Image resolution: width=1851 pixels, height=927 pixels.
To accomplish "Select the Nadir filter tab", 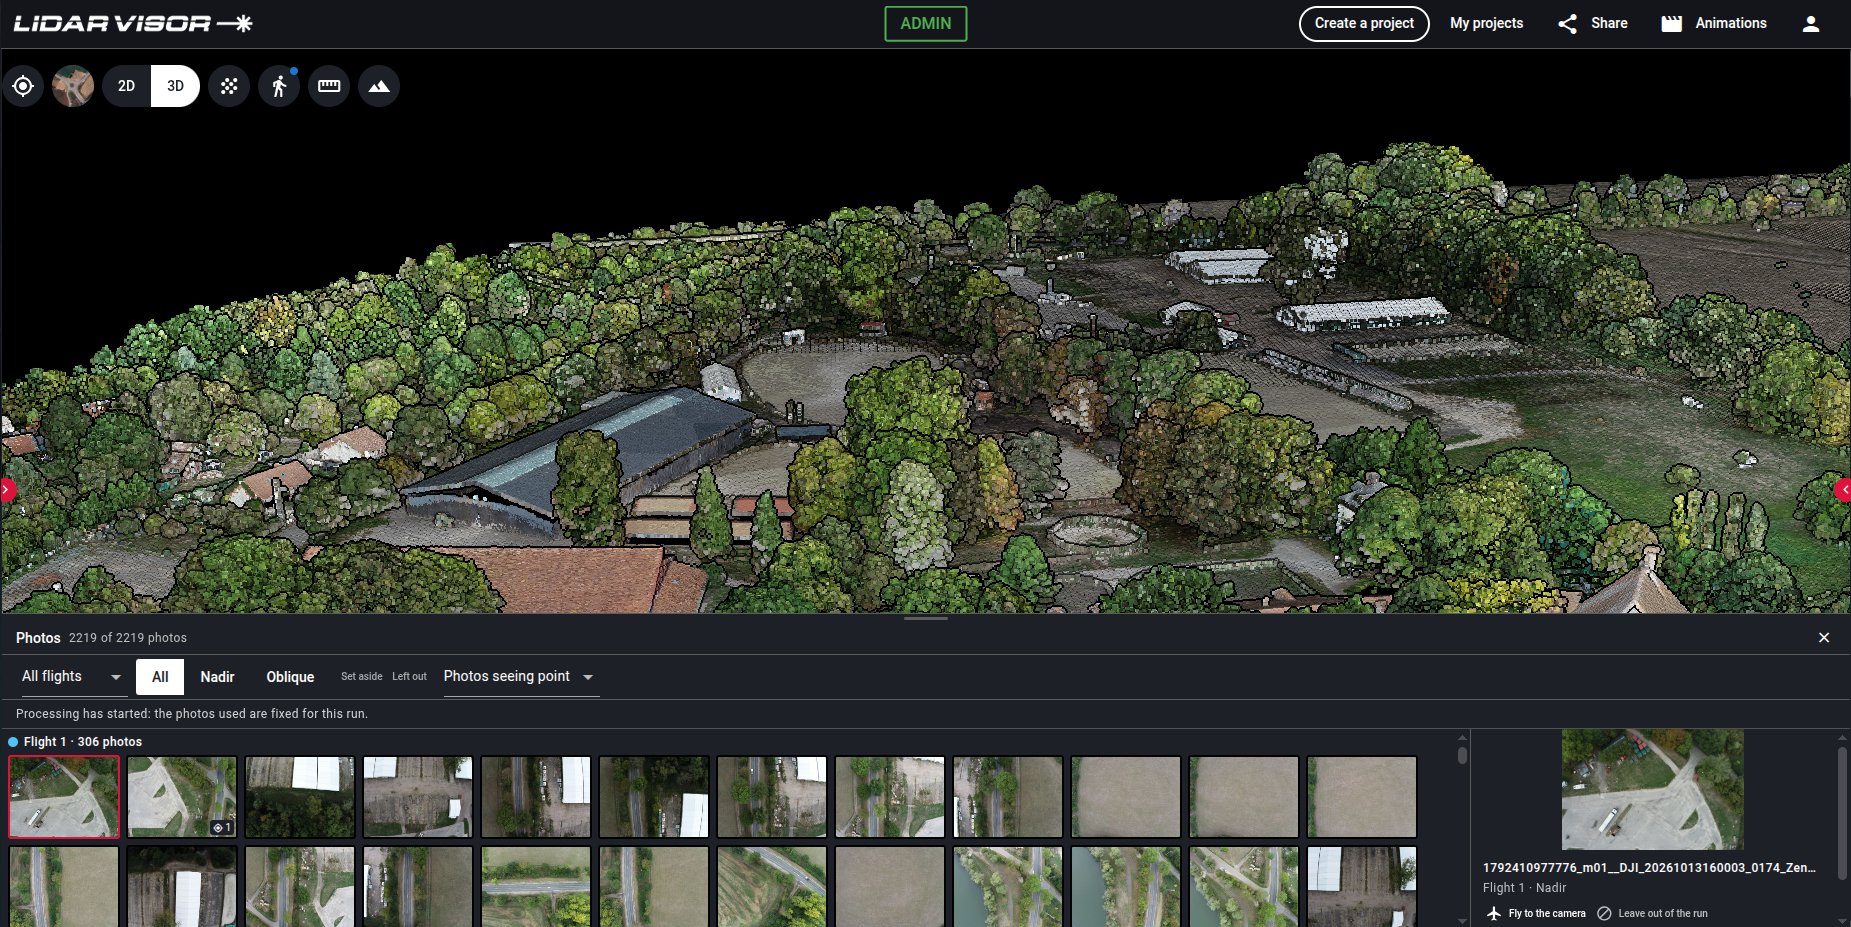I will point(217,677).
